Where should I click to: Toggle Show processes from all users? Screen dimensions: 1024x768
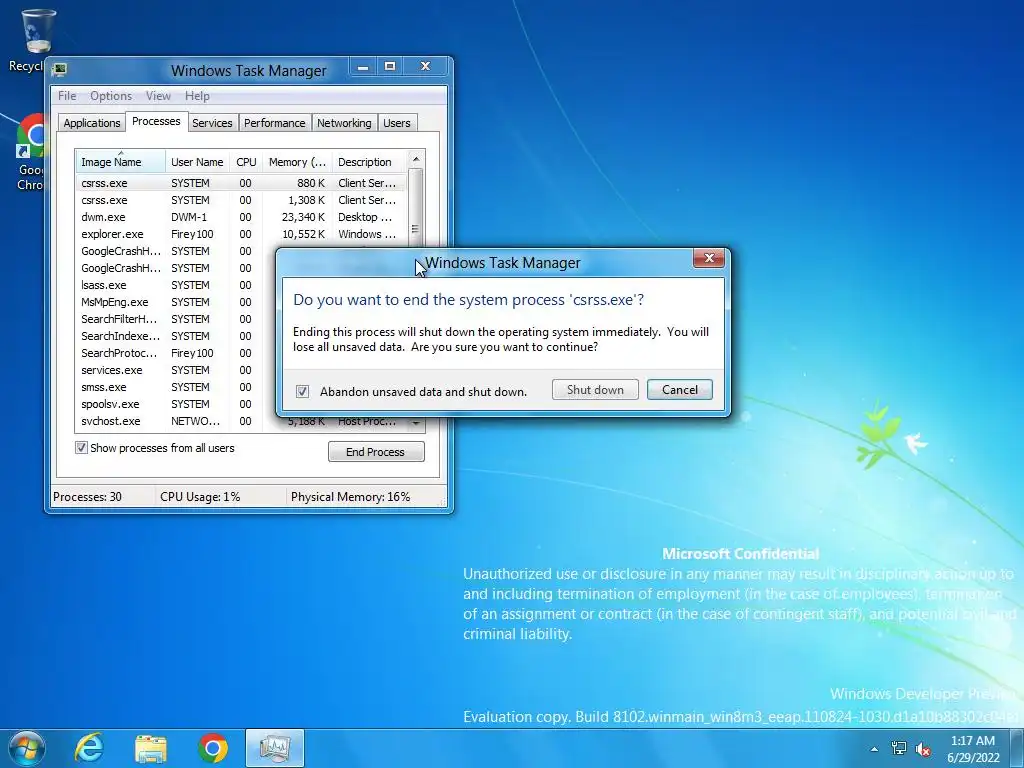pos(81,448)
